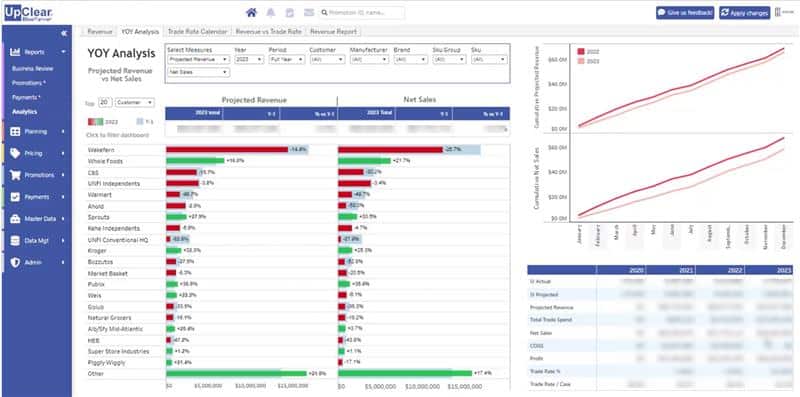Click the Wakefern projected revenue bar
800x397 pixels.
click(227, 150)
